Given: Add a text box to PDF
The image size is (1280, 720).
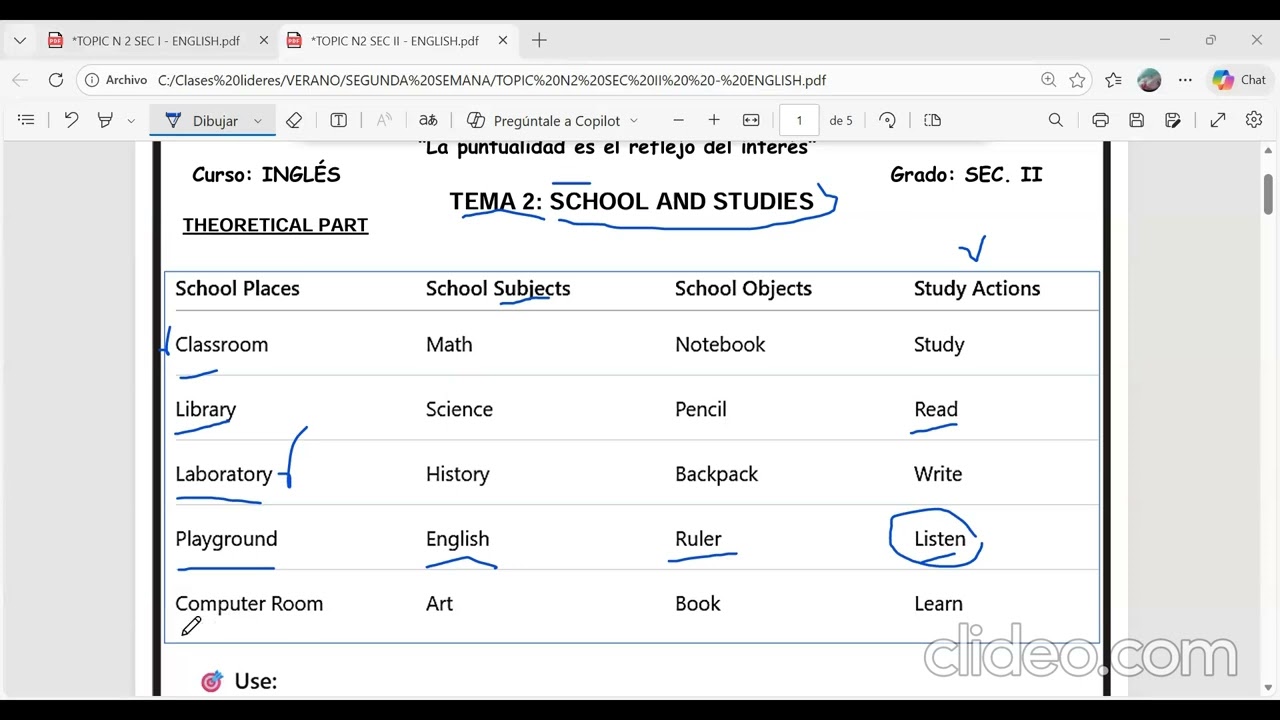Looking at the screenshot, I should click(339, 120).
